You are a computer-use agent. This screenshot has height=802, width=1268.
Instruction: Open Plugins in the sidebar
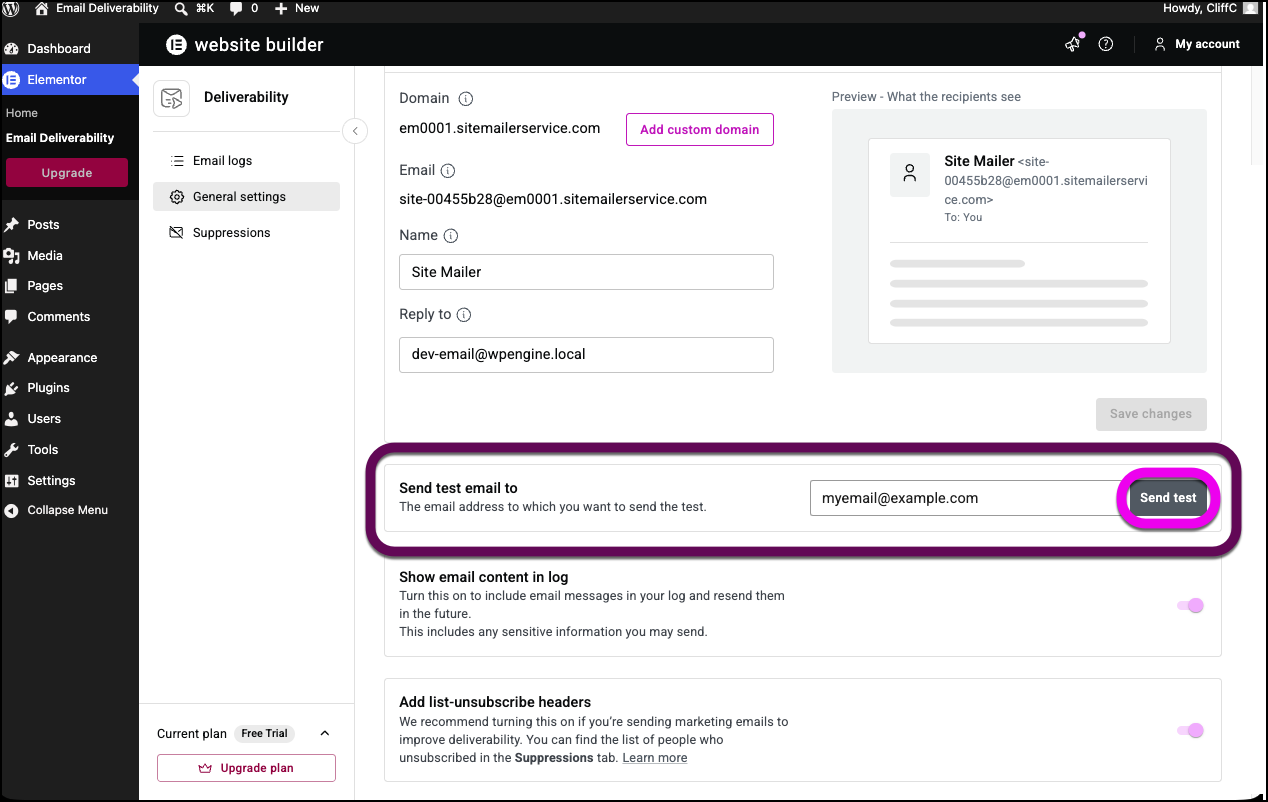[48, 388]
